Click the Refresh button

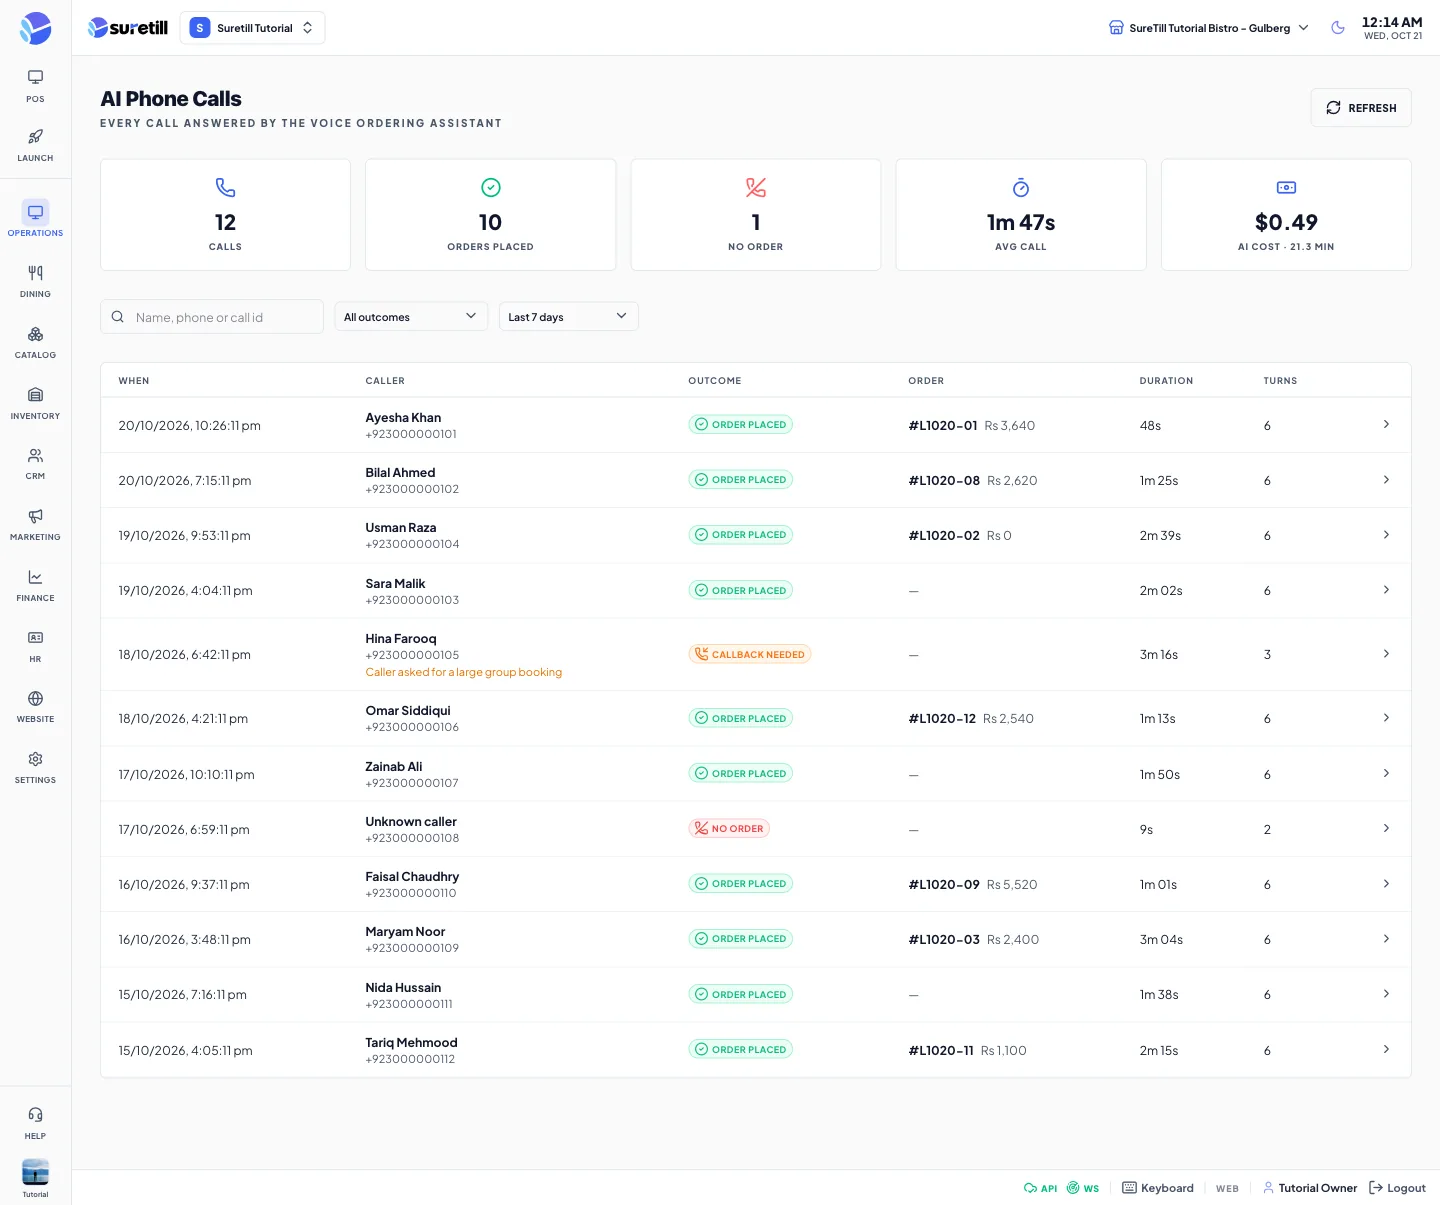click(x=1361, y=108)
